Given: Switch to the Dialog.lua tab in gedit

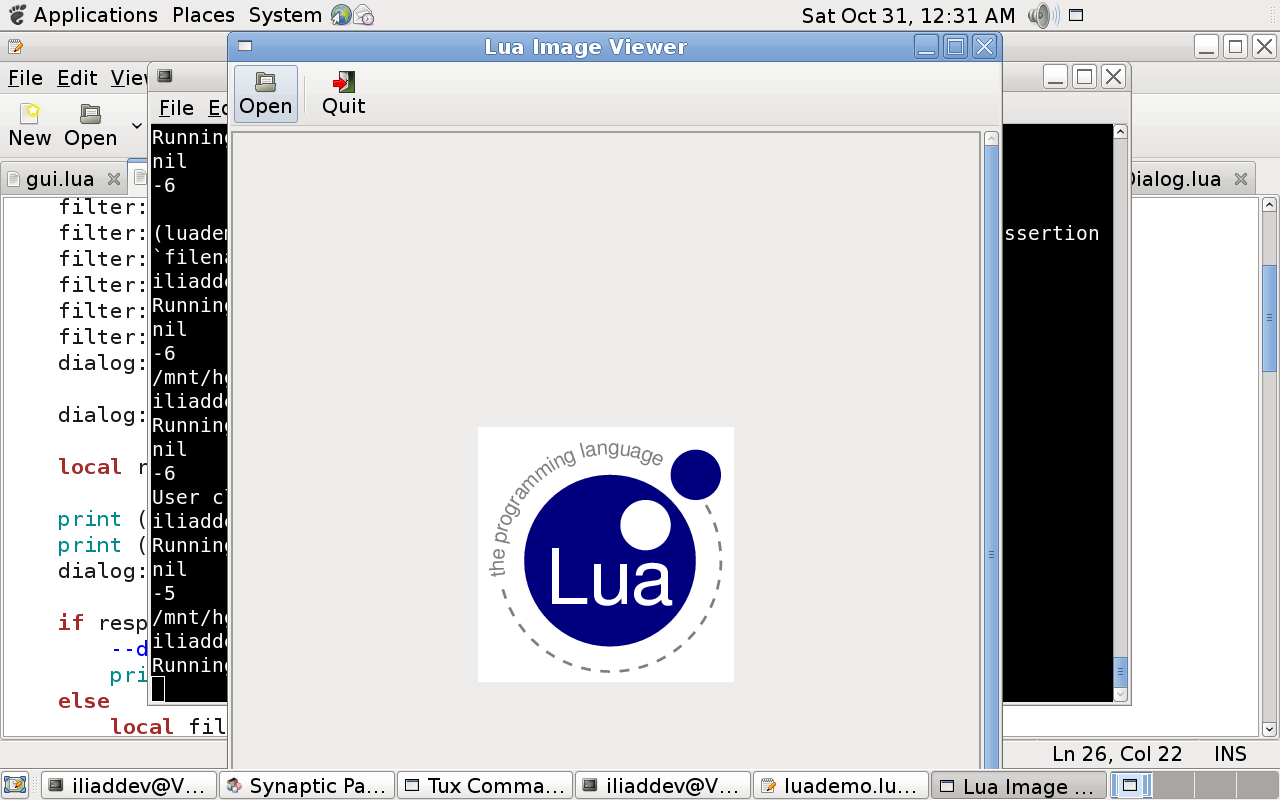Looking at the screenshot, I should [x=1176, y=179].
